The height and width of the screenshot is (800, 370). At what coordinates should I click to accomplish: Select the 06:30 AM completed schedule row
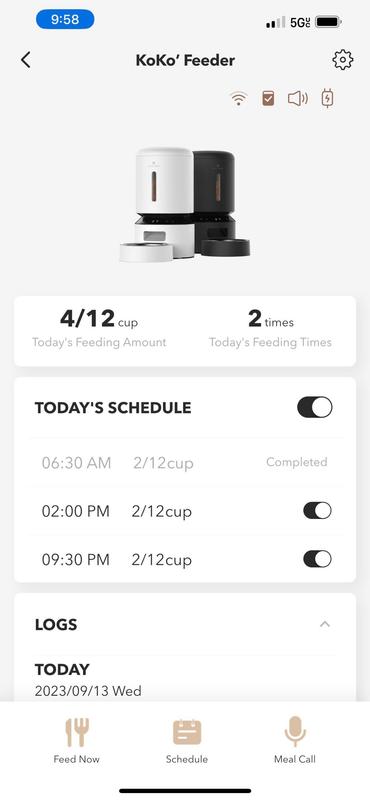[185, 463]
